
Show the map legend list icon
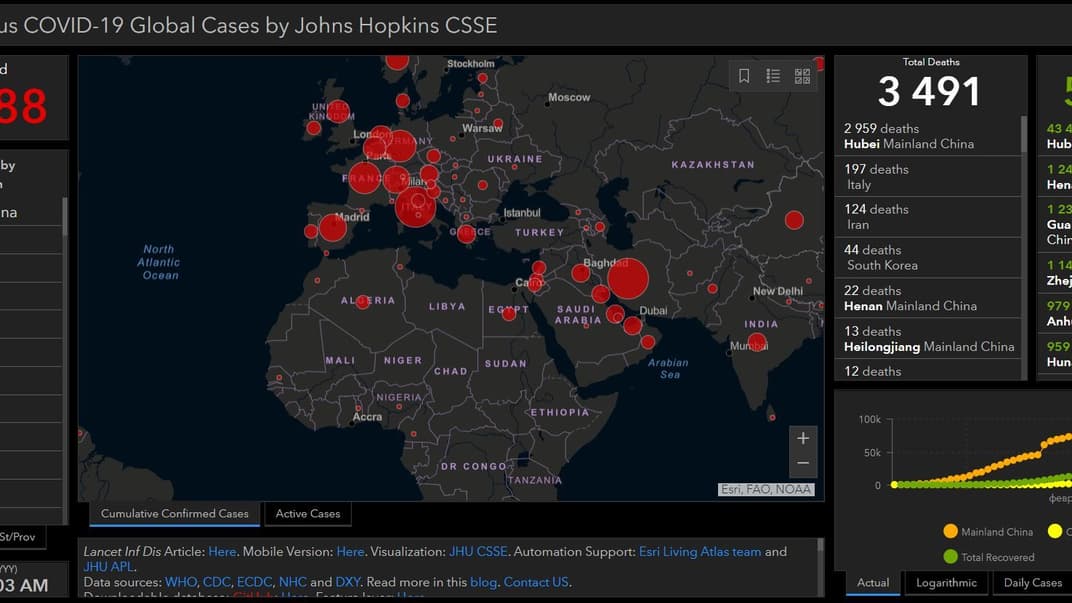click(x=773, y=76)
